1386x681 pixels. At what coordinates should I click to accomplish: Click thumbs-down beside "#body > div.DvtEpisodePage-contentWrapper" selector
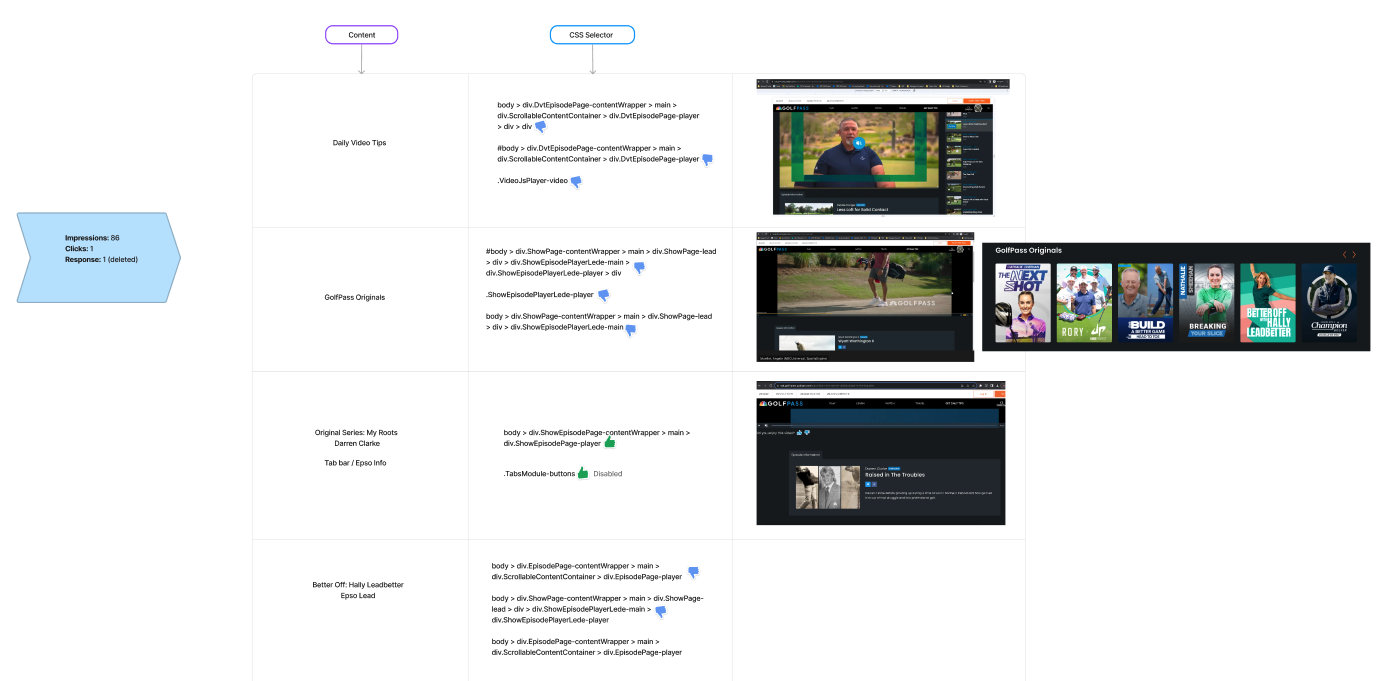[x=707, y=159]
